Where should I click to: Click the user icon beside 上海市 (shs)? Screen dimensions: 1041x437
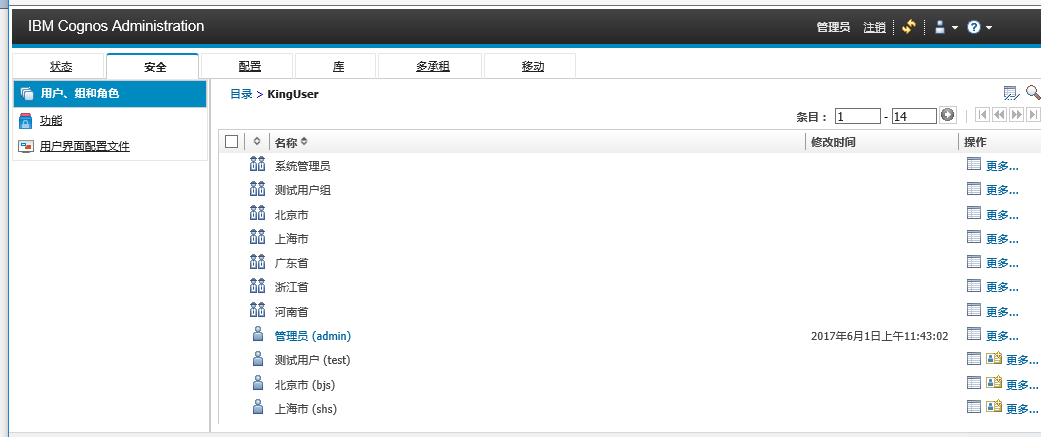[258, 407]
